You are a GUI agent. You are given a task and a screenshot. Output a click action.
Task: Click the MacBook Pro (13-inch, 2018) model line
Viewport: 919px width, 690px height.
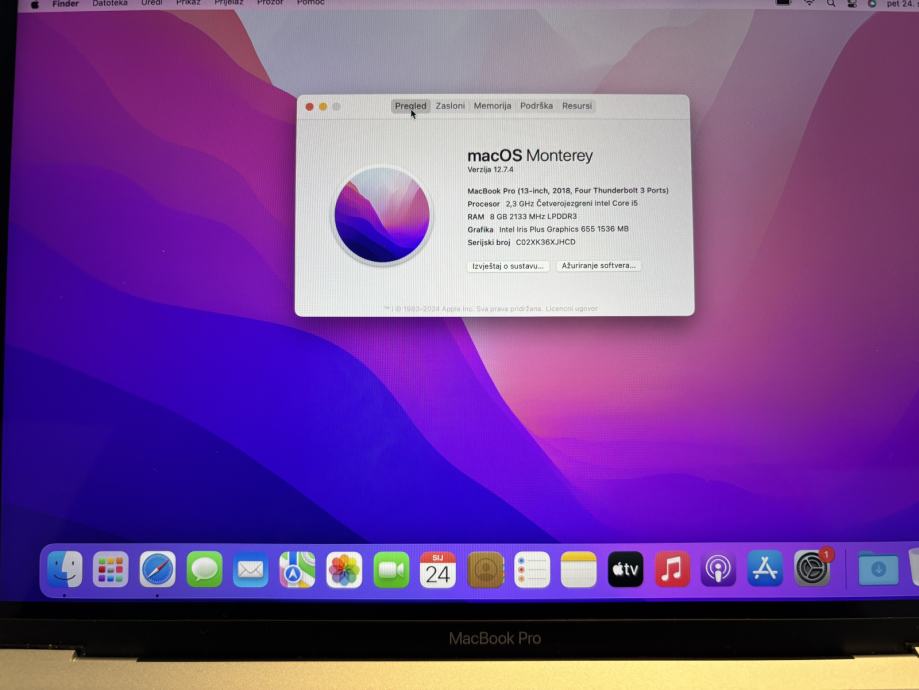click(x=568, y=191)
